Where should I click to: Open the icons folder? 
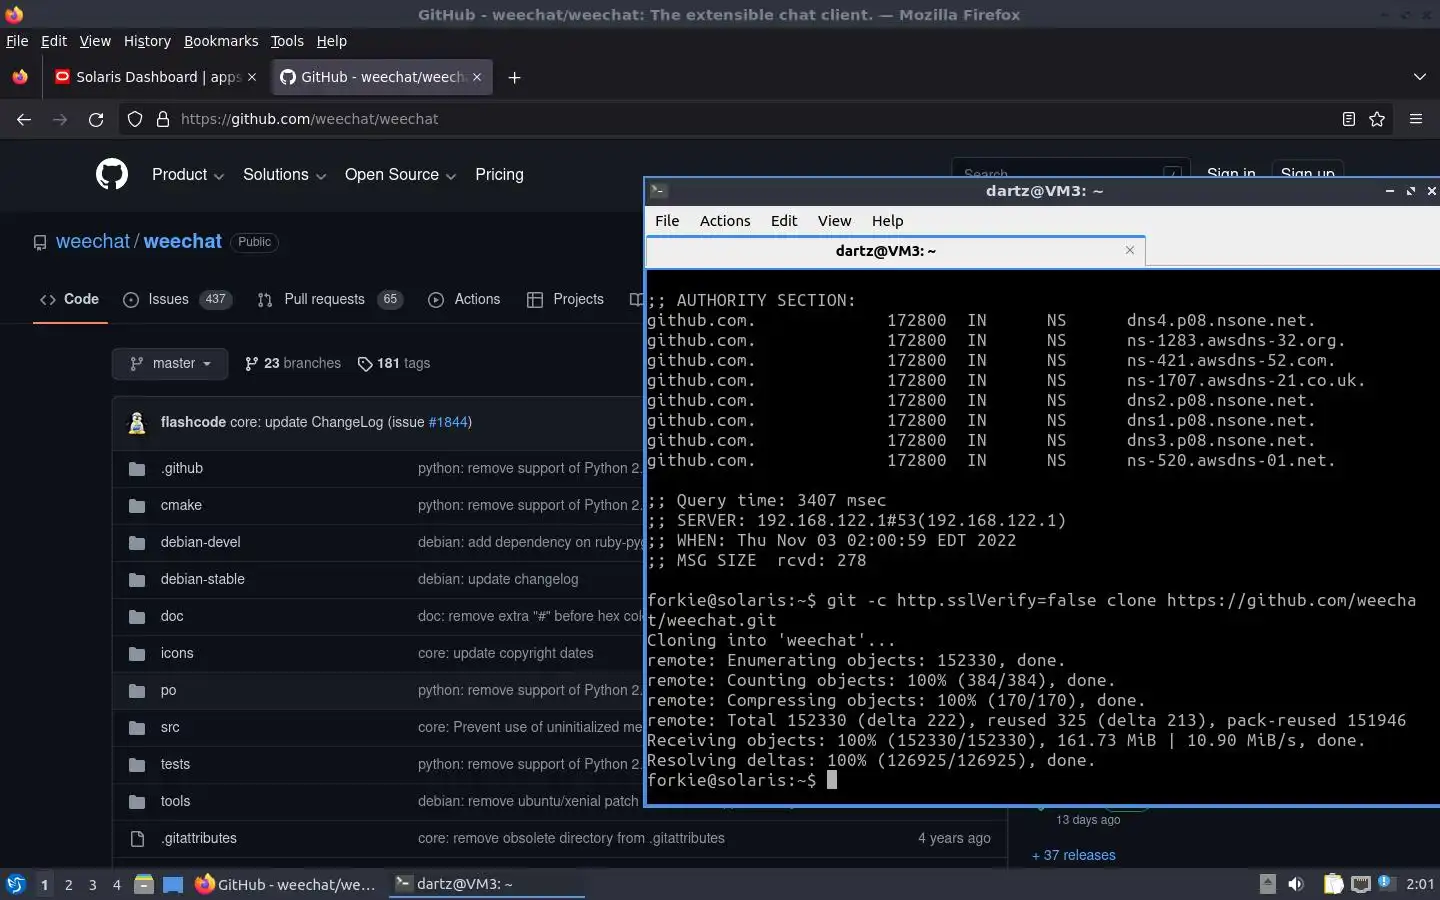tap(177, 653)
